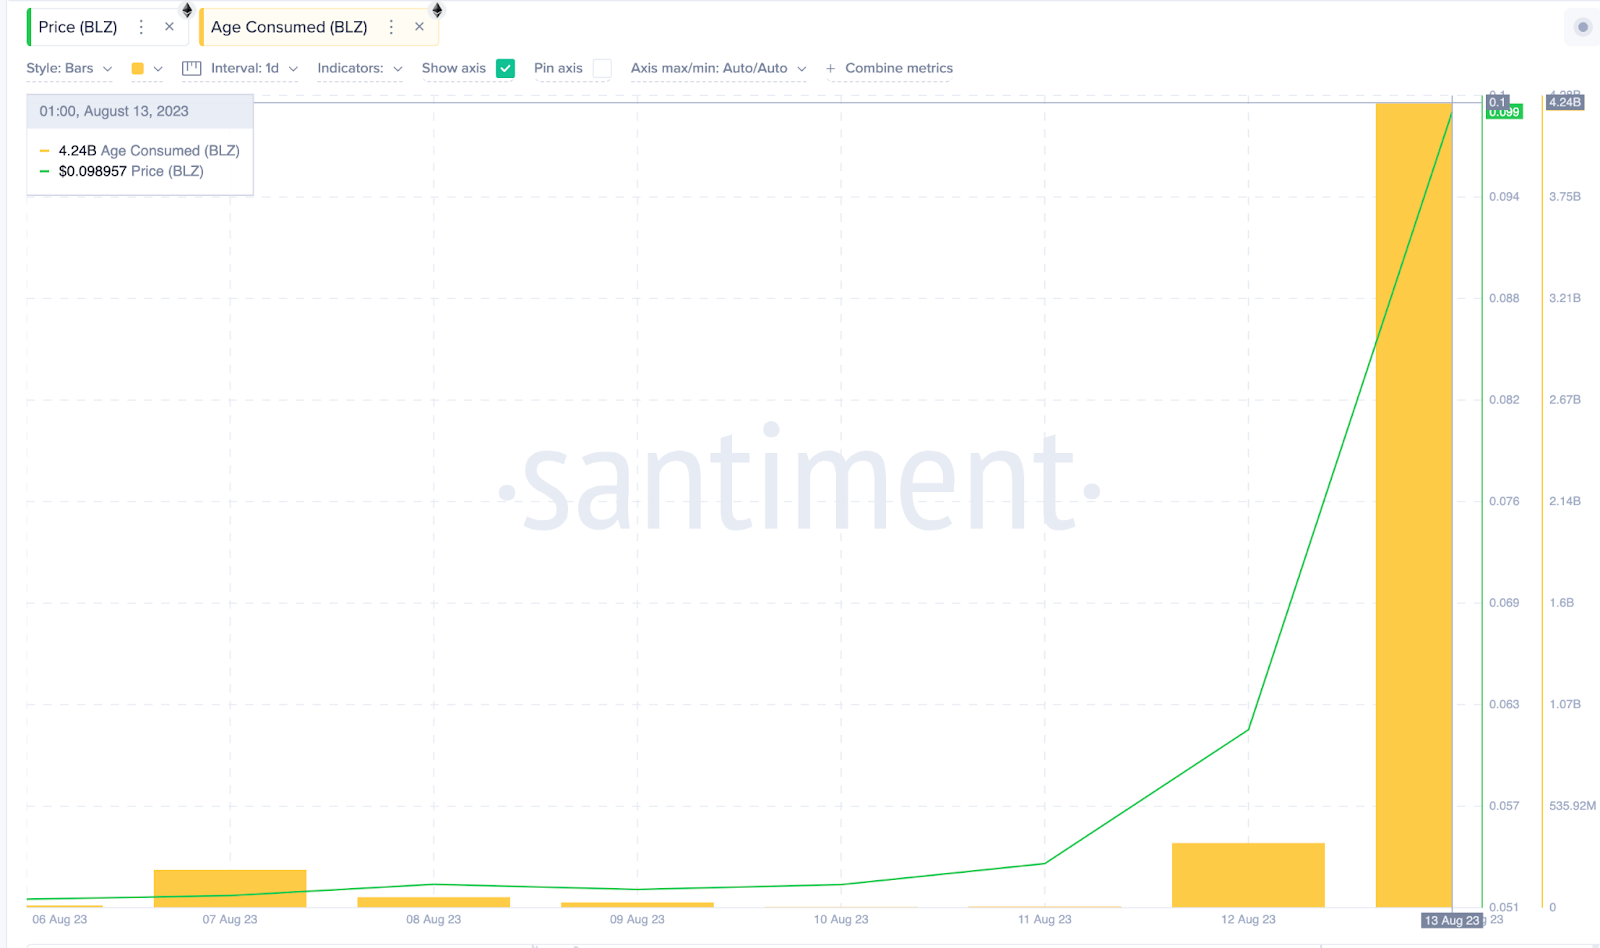The image size is (1600, 948).
Task: Click the Ethereum icon above the Price (BLZ) tab
Action: 187,10
